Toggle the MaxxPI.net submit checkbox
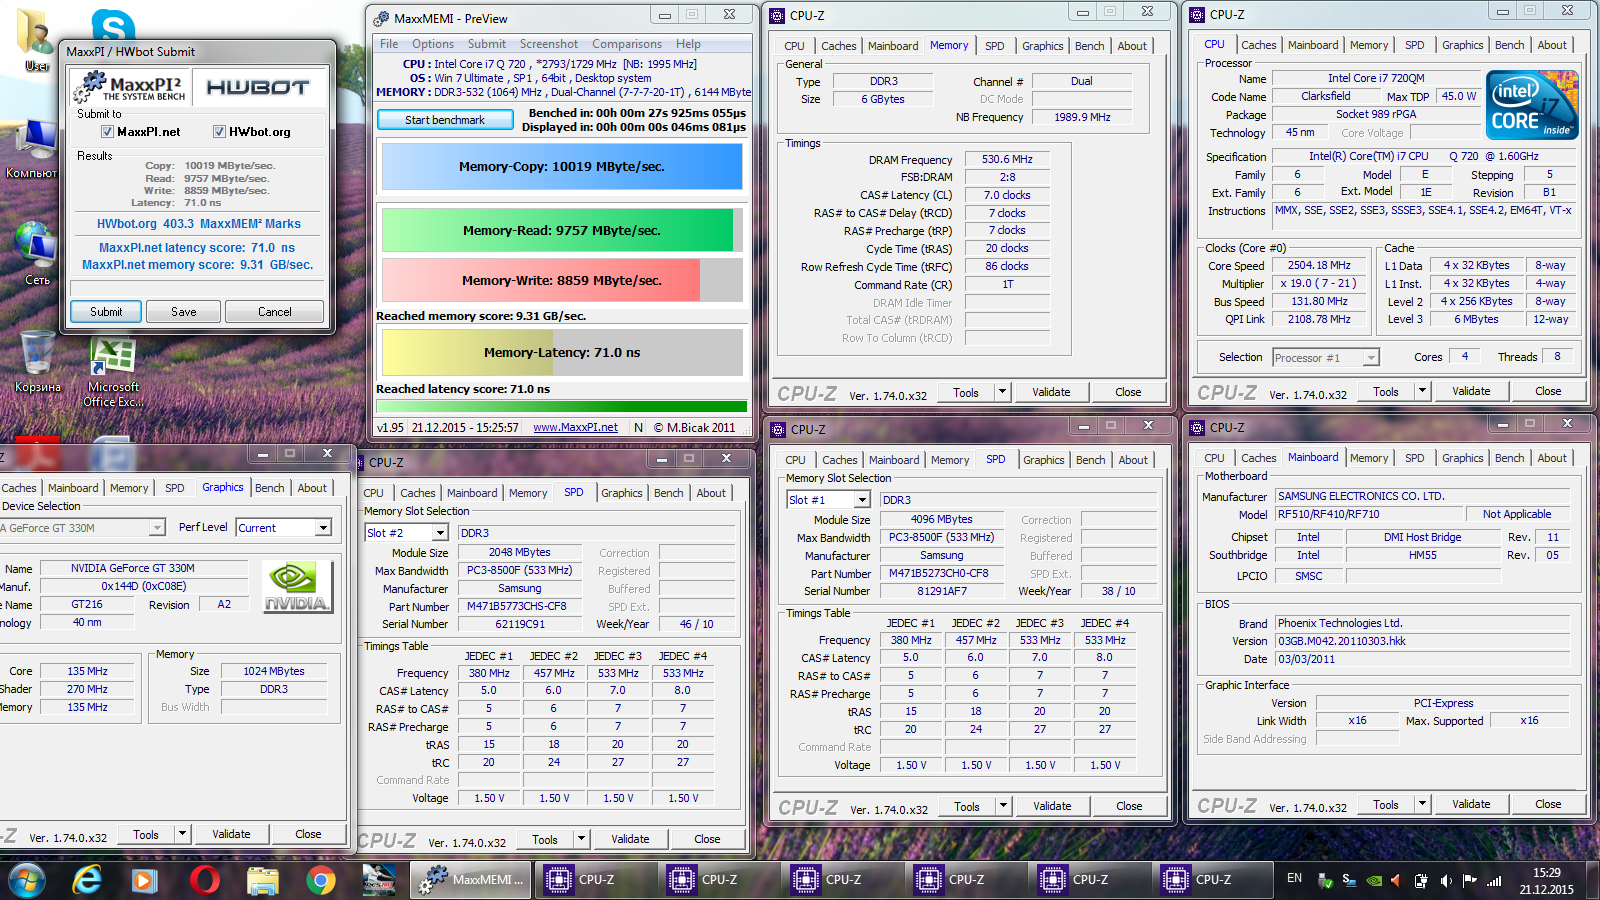 click(x=107, y=132)
